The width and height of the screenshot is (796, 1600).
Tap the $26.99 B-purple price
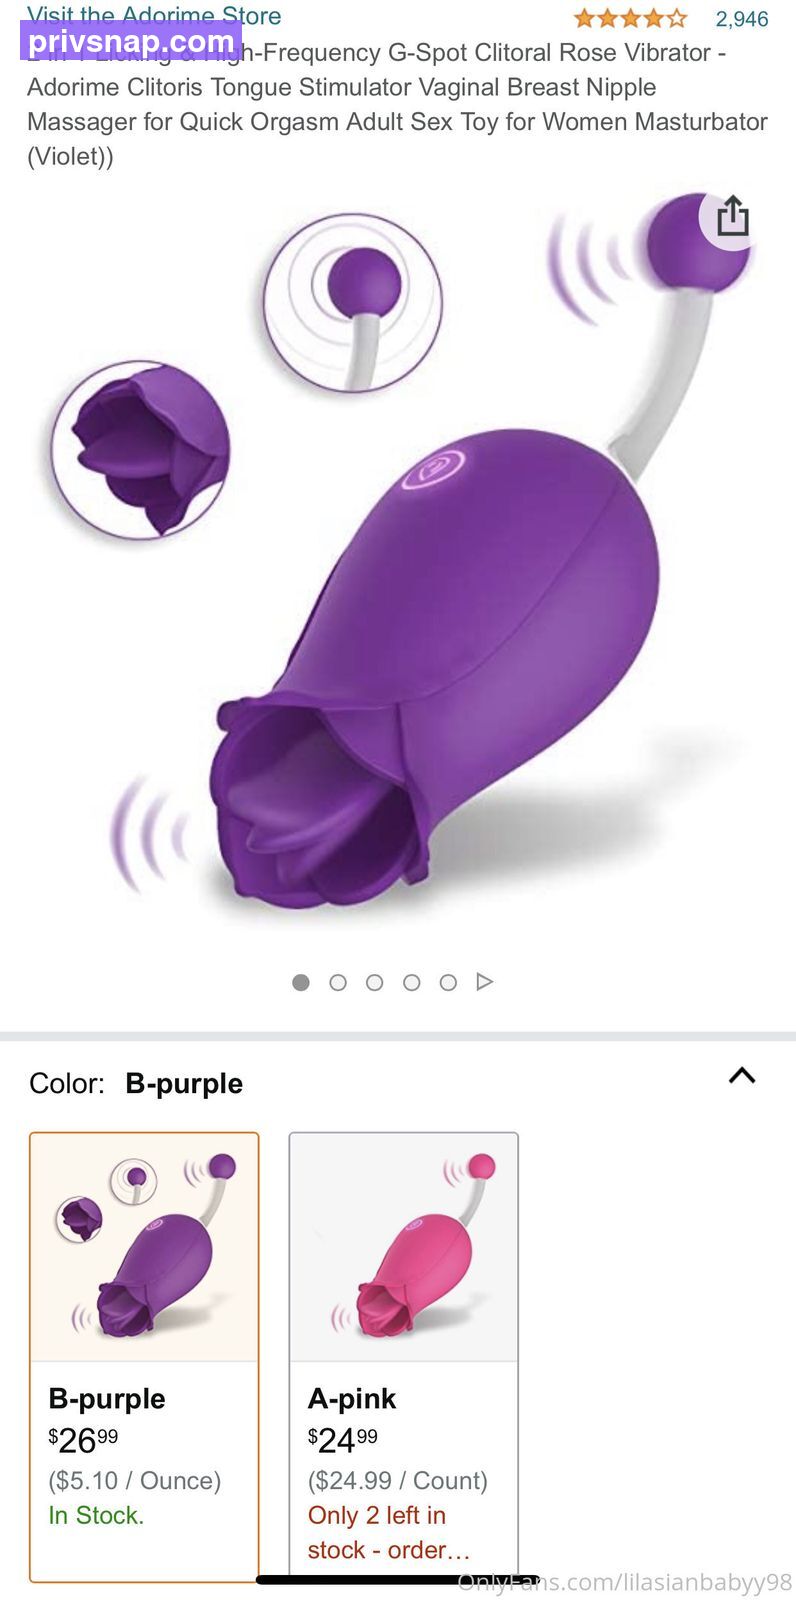(83, 1440)
